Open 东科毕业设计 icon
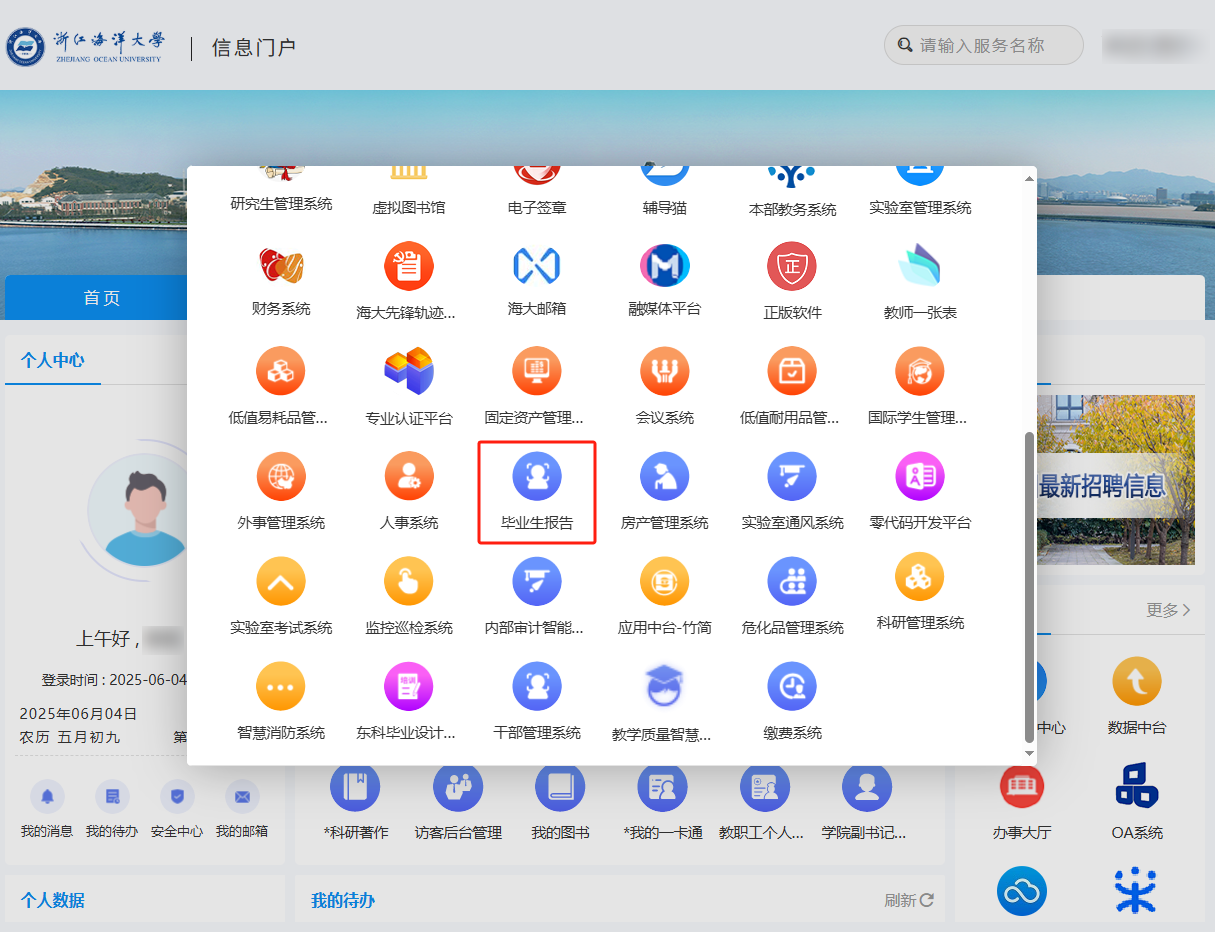Screen dimensions: 1215x932 (409, 687)
